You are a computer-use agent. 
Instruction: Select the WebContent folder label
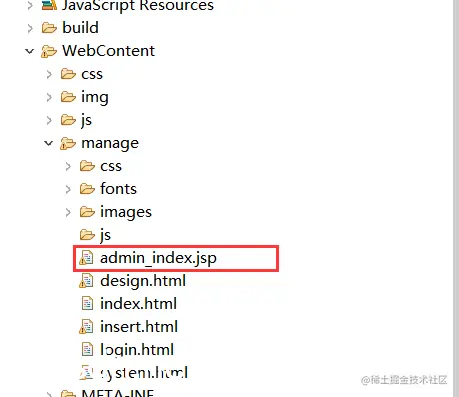pos(108,51)
